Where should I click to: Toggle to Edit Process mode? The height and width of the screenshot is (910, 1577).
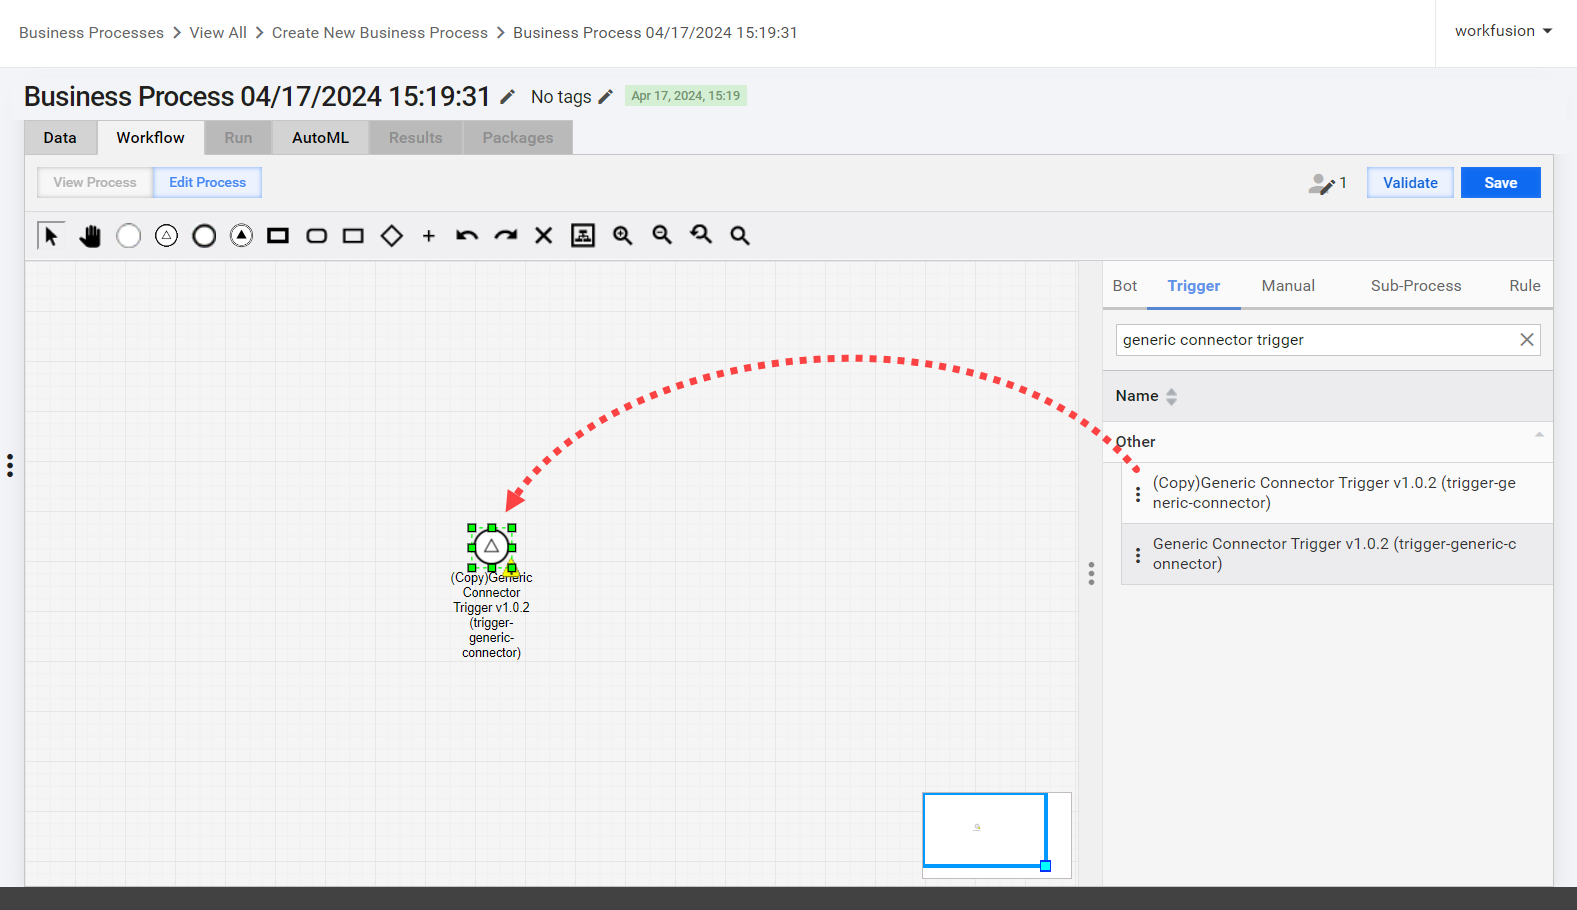tap(207, 182)
